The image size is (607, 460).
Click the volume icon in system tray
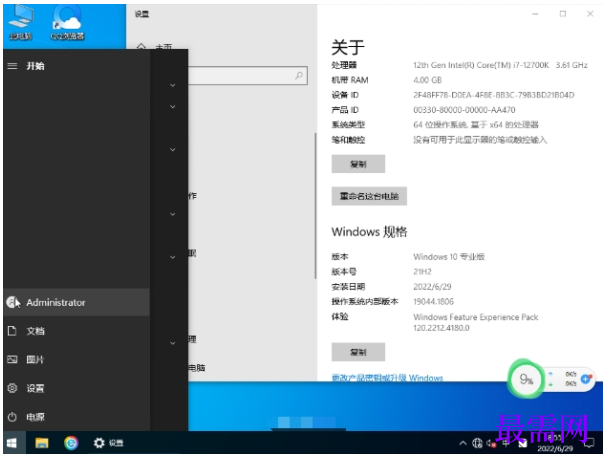coord(491,443)
